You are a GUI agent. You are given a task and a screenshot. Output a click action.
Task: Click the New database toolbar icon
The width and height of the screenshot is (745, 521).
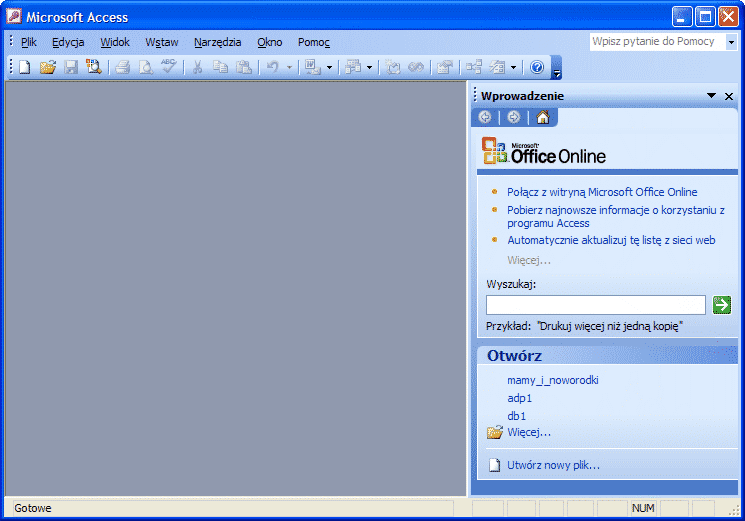[x=24, y=67]
